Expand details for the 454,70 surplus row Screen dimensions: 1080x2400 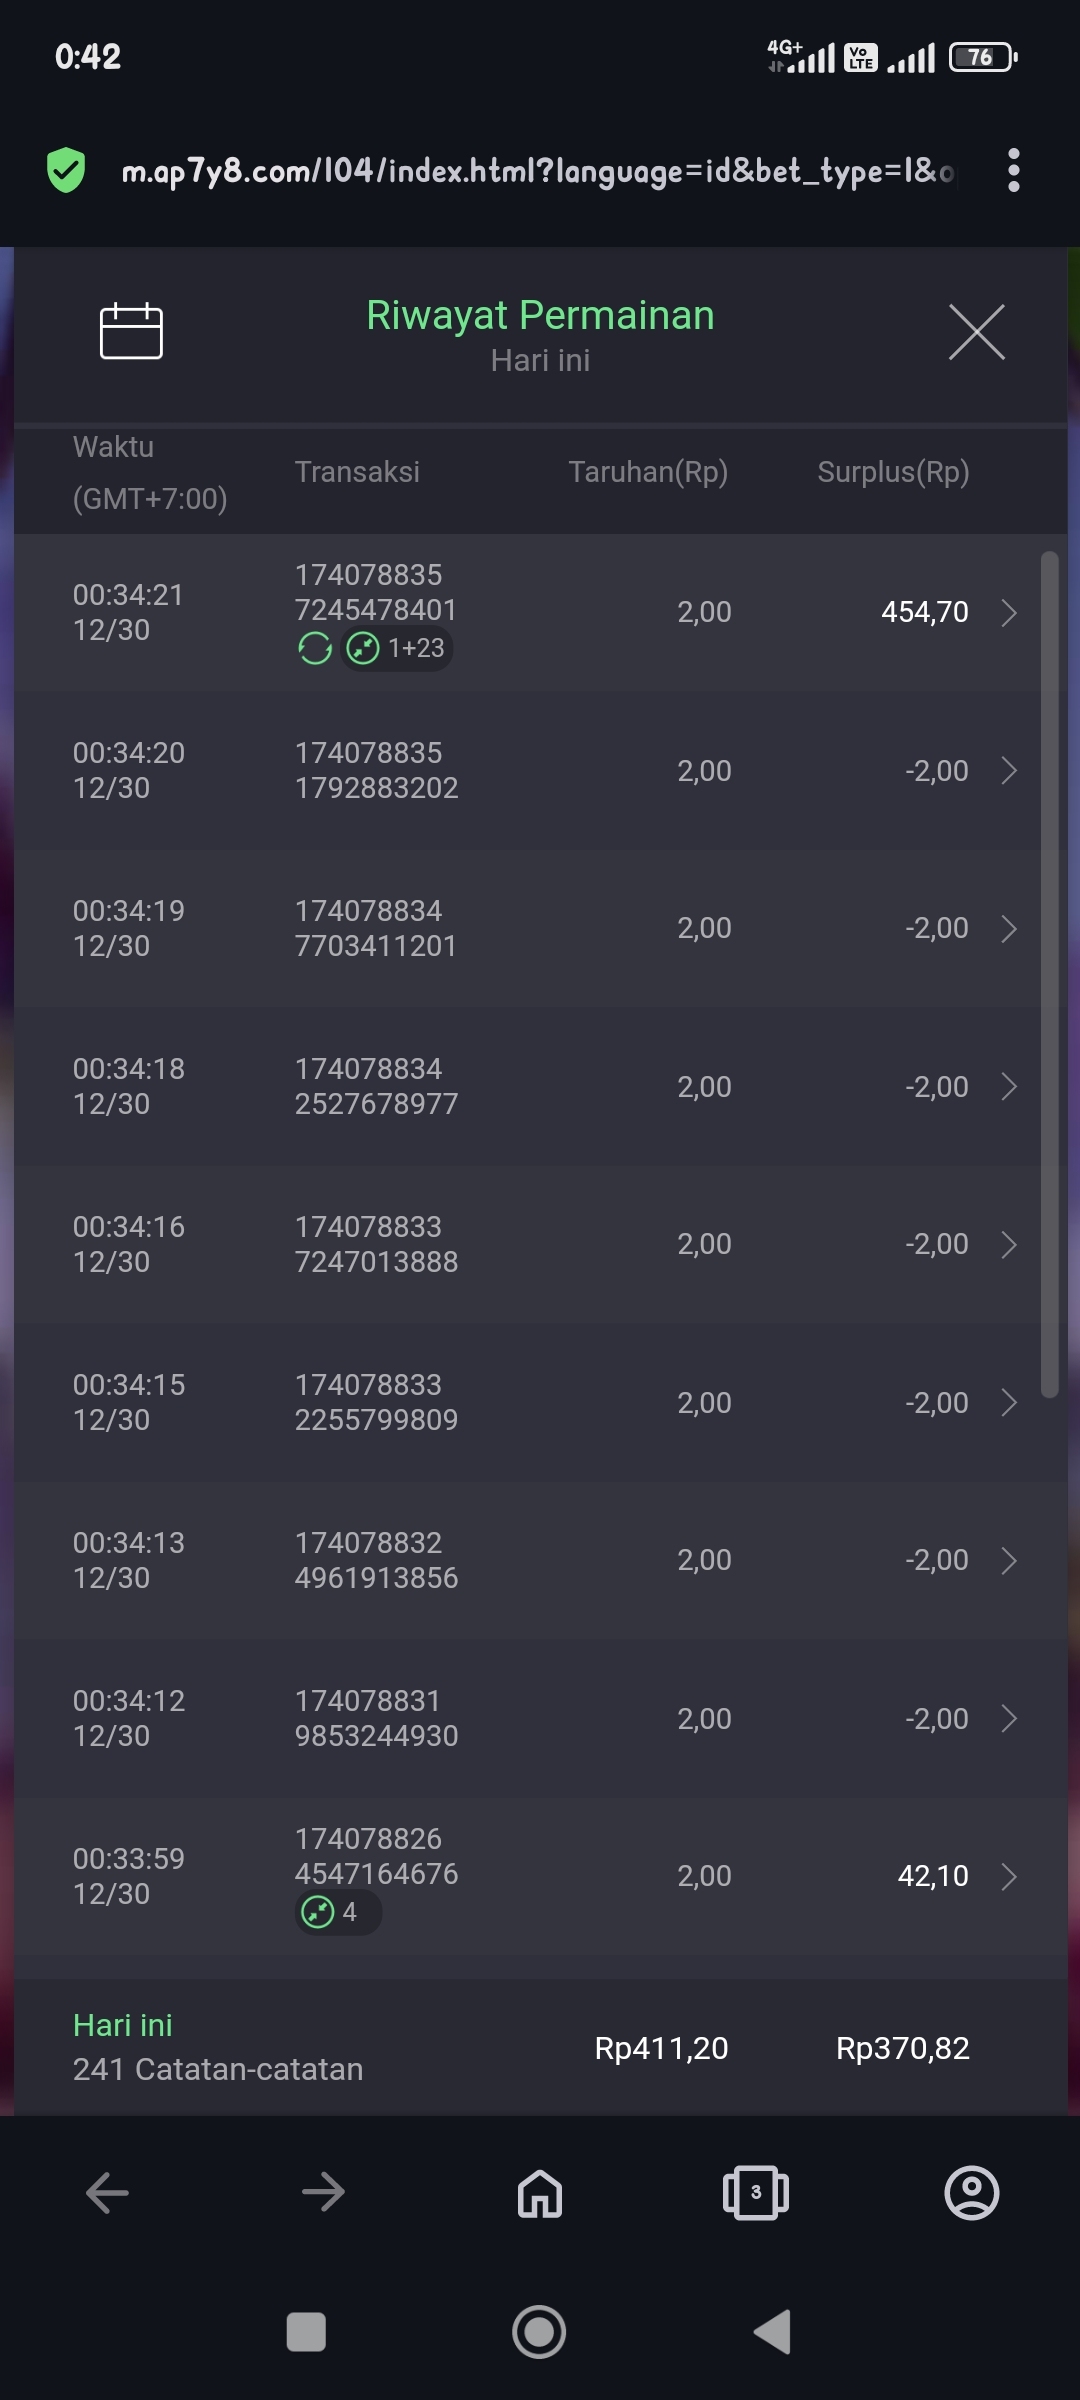point(1009,612)
